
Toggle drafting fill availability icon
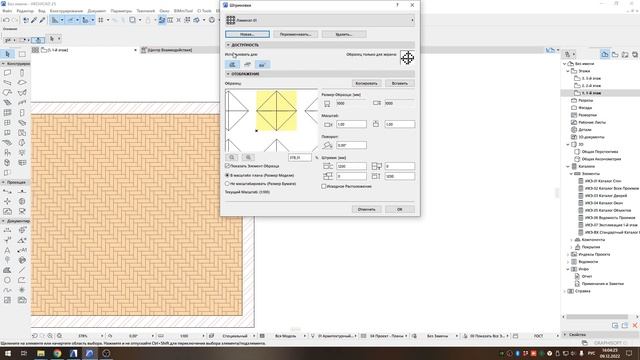232,64
